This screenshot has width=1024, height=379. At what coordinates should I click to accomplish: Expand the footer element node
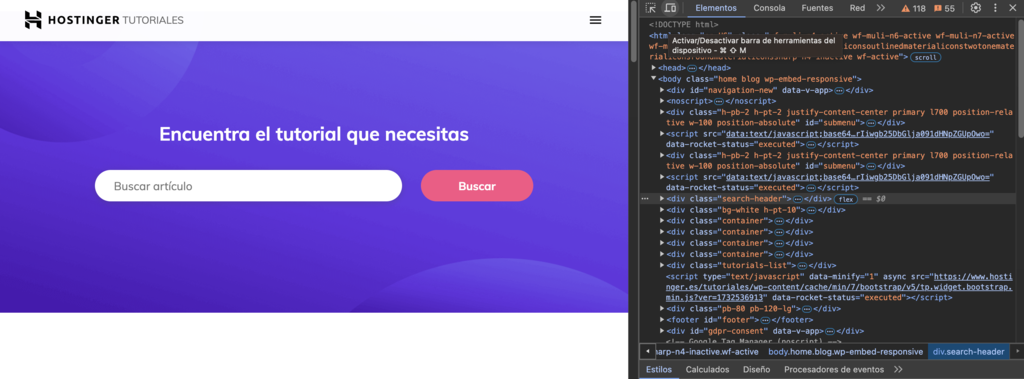click(662, 320)
